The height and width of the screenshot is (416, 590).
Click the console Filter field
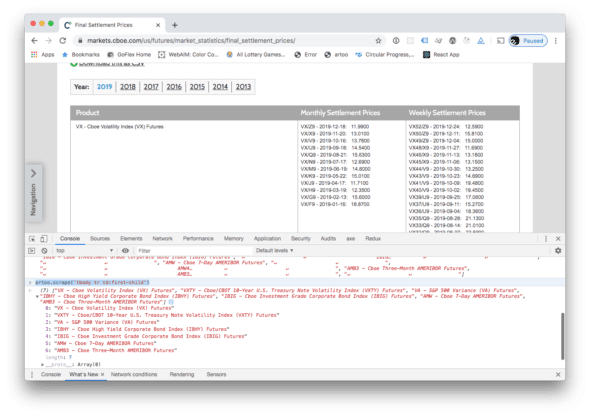click(193, 251)
